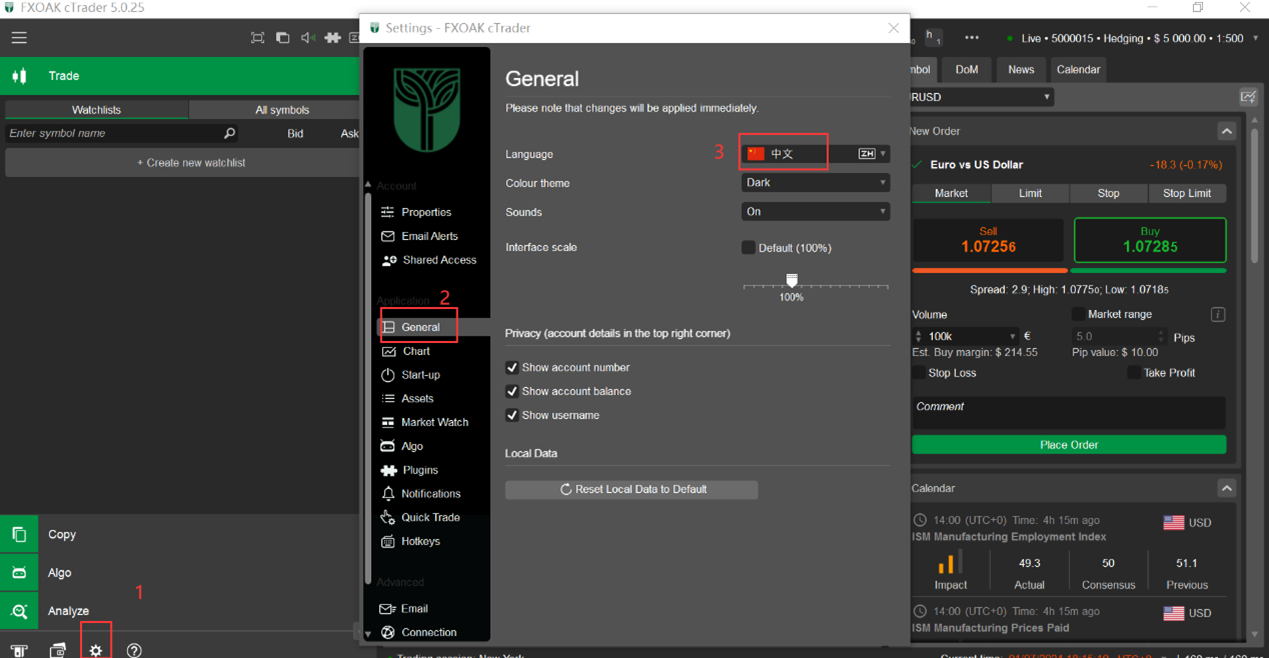
Task: Open the Analyze section in sidebar
Action: pyautogui.click(x=68, y=611)
